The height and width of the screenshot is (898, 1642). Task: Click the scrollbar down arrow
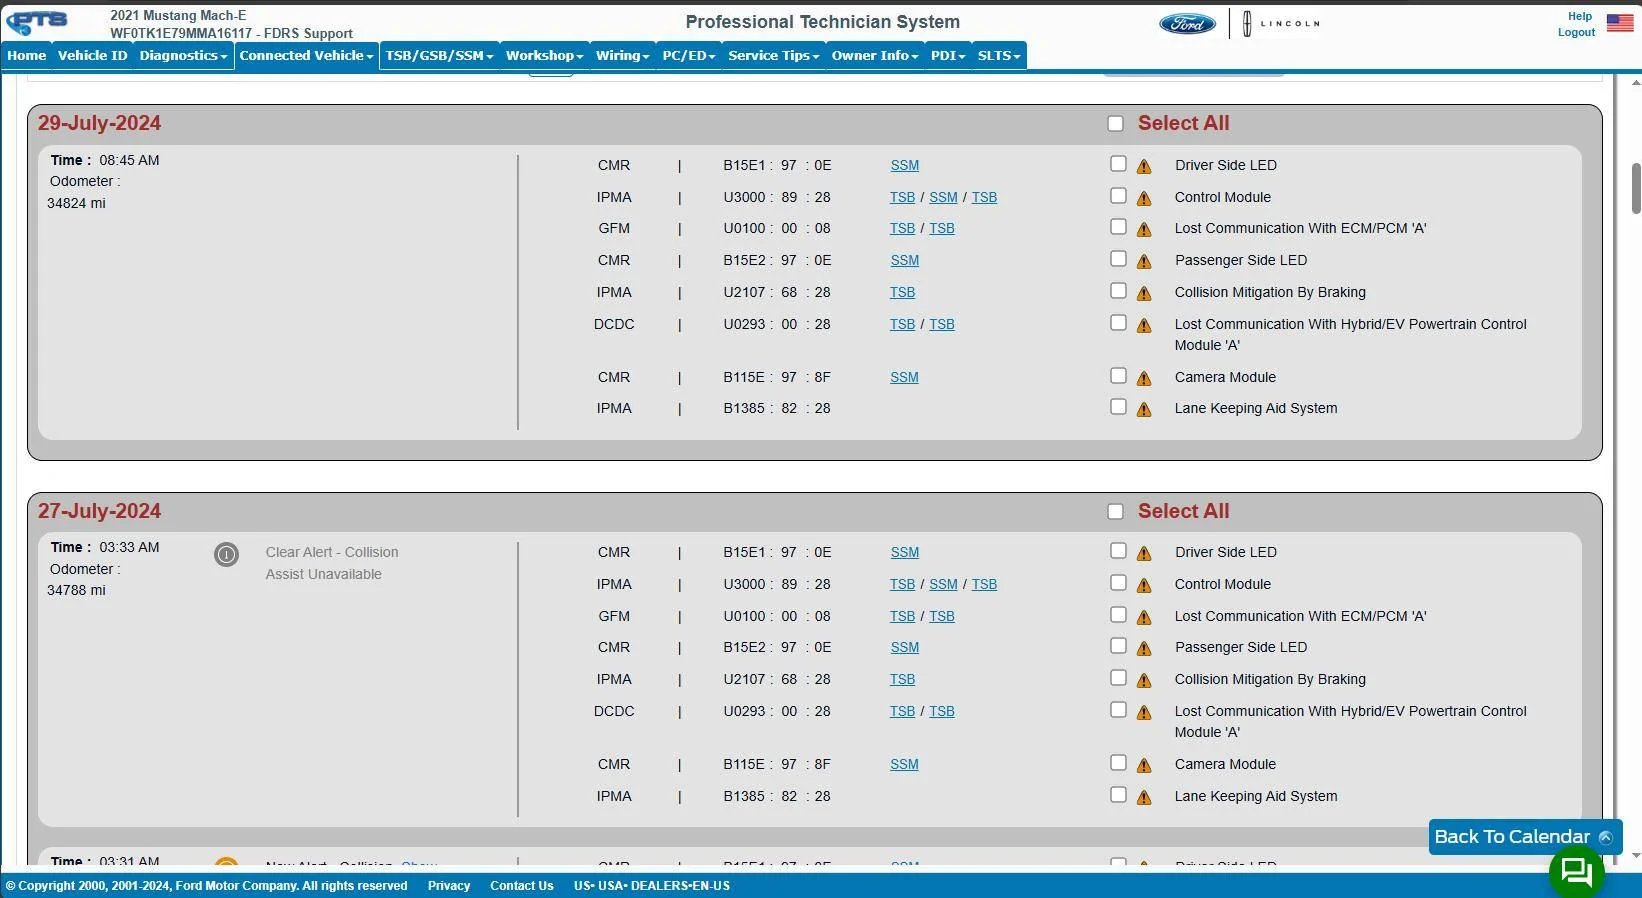pyautogui.click(x=1636, y=856)
